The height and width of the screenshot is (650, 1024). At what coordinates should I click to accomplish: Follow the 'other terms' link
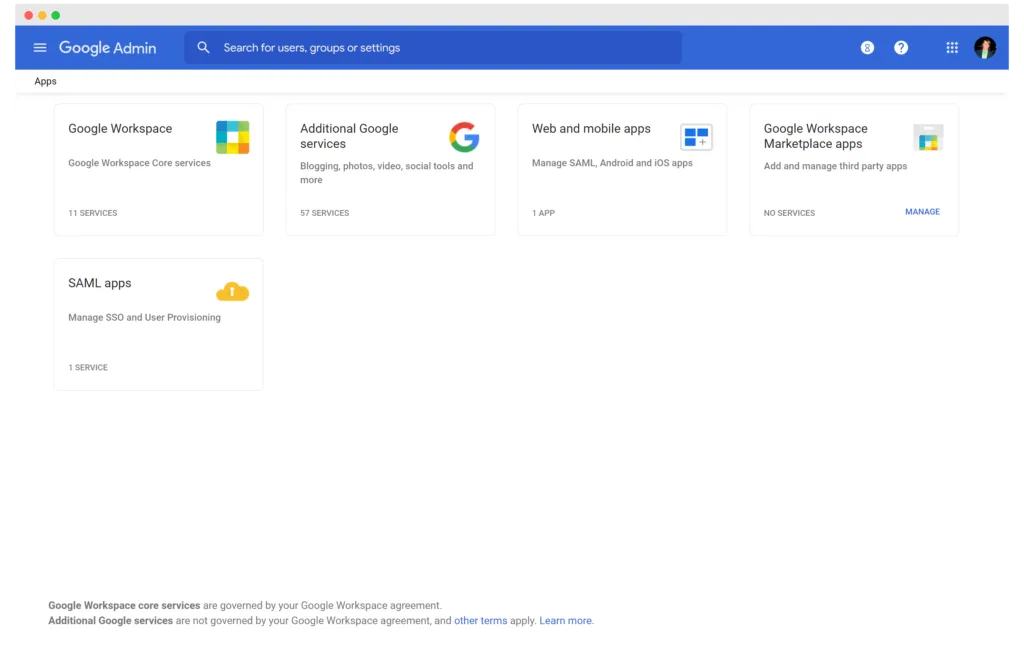pyautogui.click(x=480, y=621)
